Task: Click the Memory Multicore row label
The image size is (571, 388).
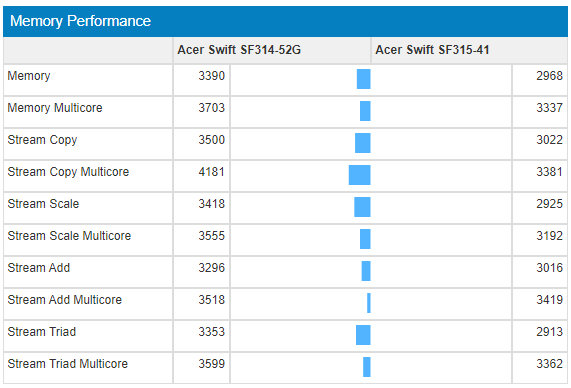Action: [x=55, y=108]
